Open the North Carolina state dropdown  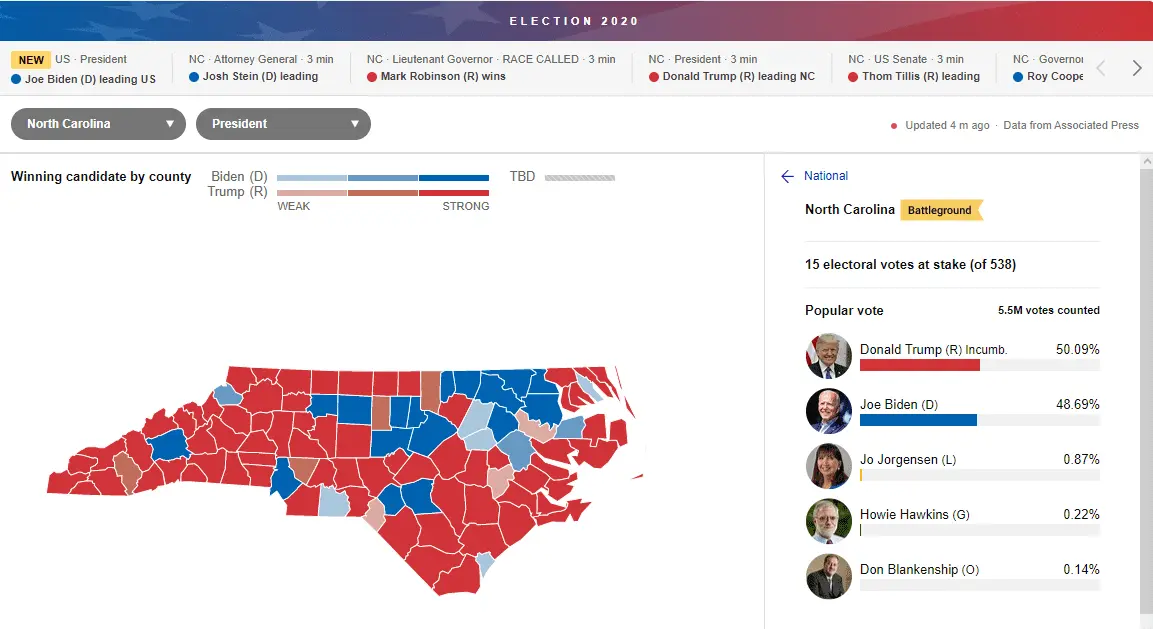tap(98, 124)
